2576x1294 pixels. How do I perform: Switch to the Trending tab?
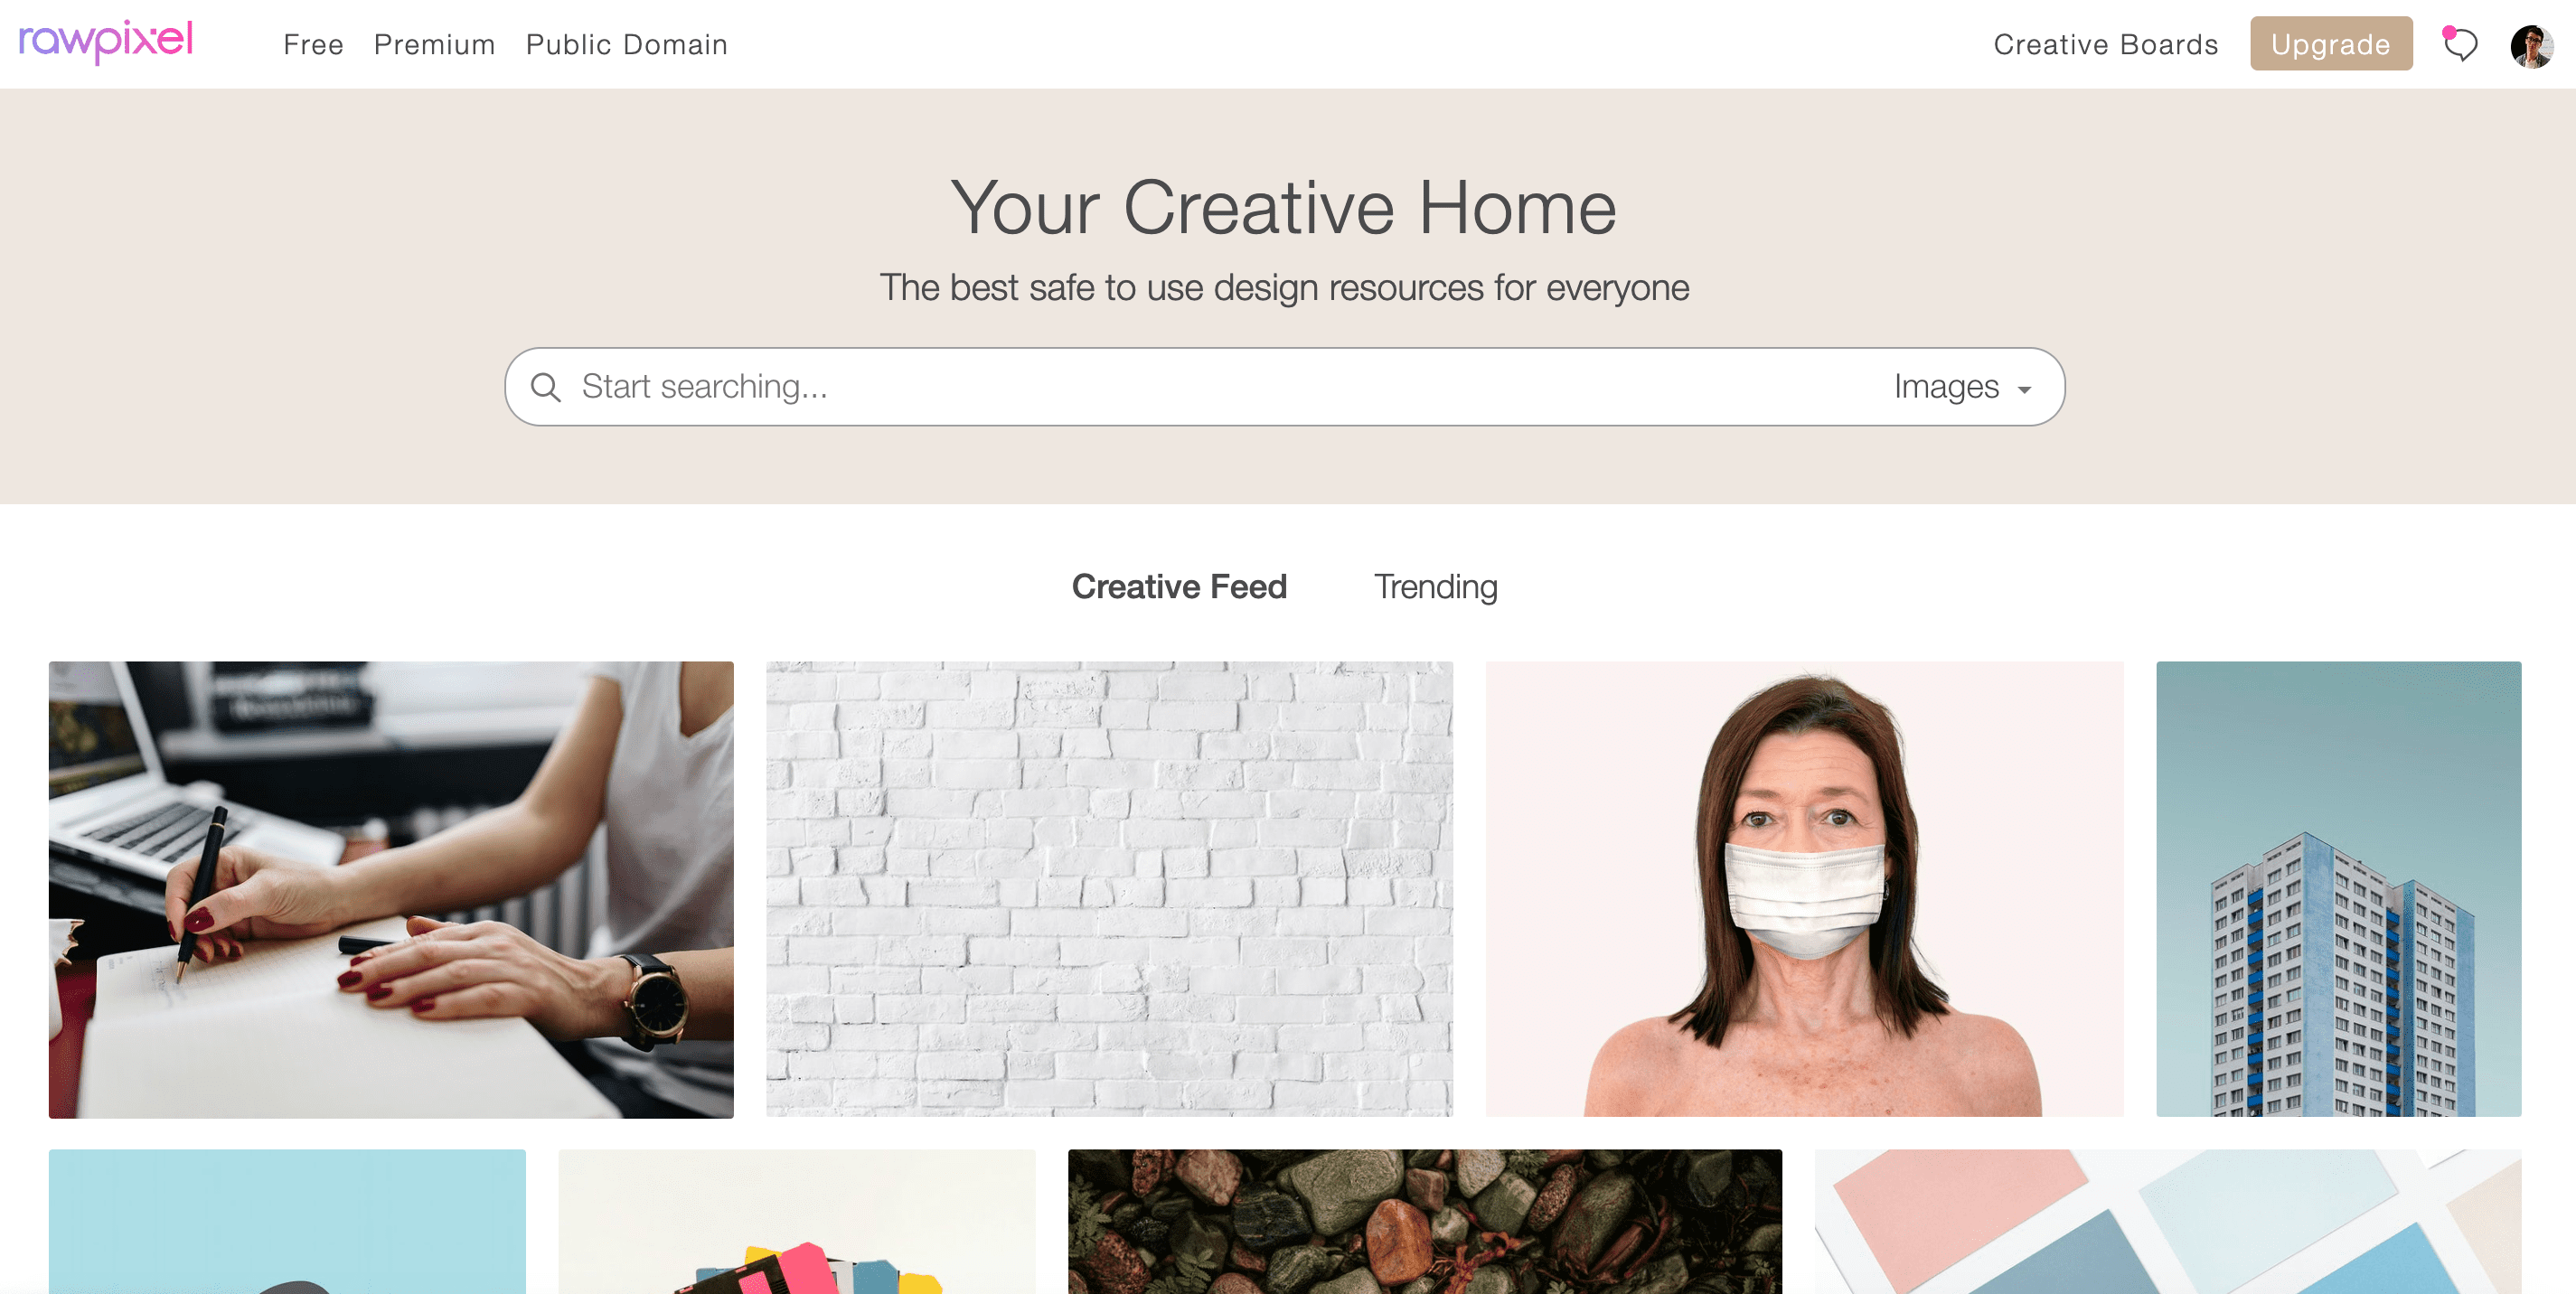point(1435,586)
